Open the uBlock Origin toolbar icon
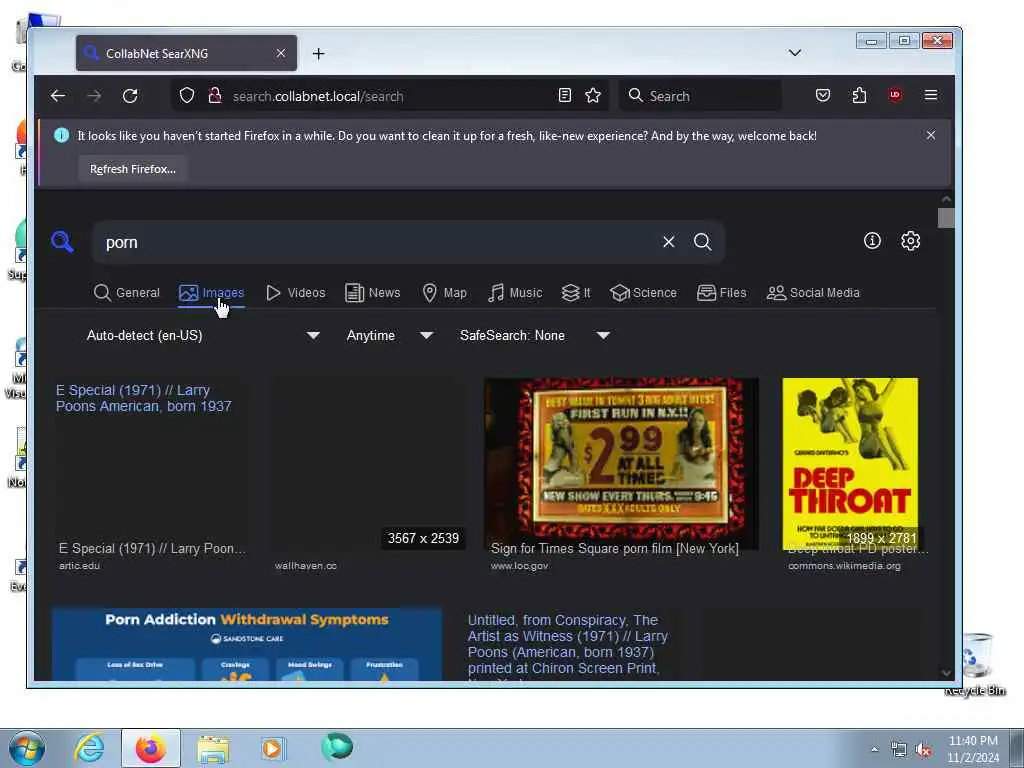 (895, 95)
